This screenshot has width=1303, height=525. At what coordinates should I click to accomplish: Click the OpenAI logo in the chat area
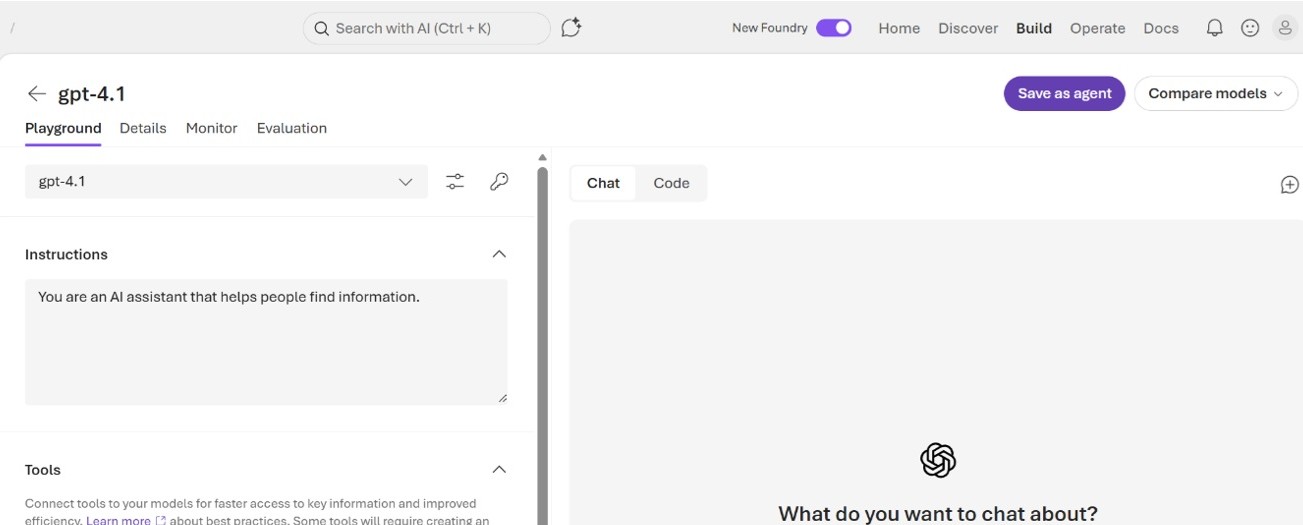(938, 461)
